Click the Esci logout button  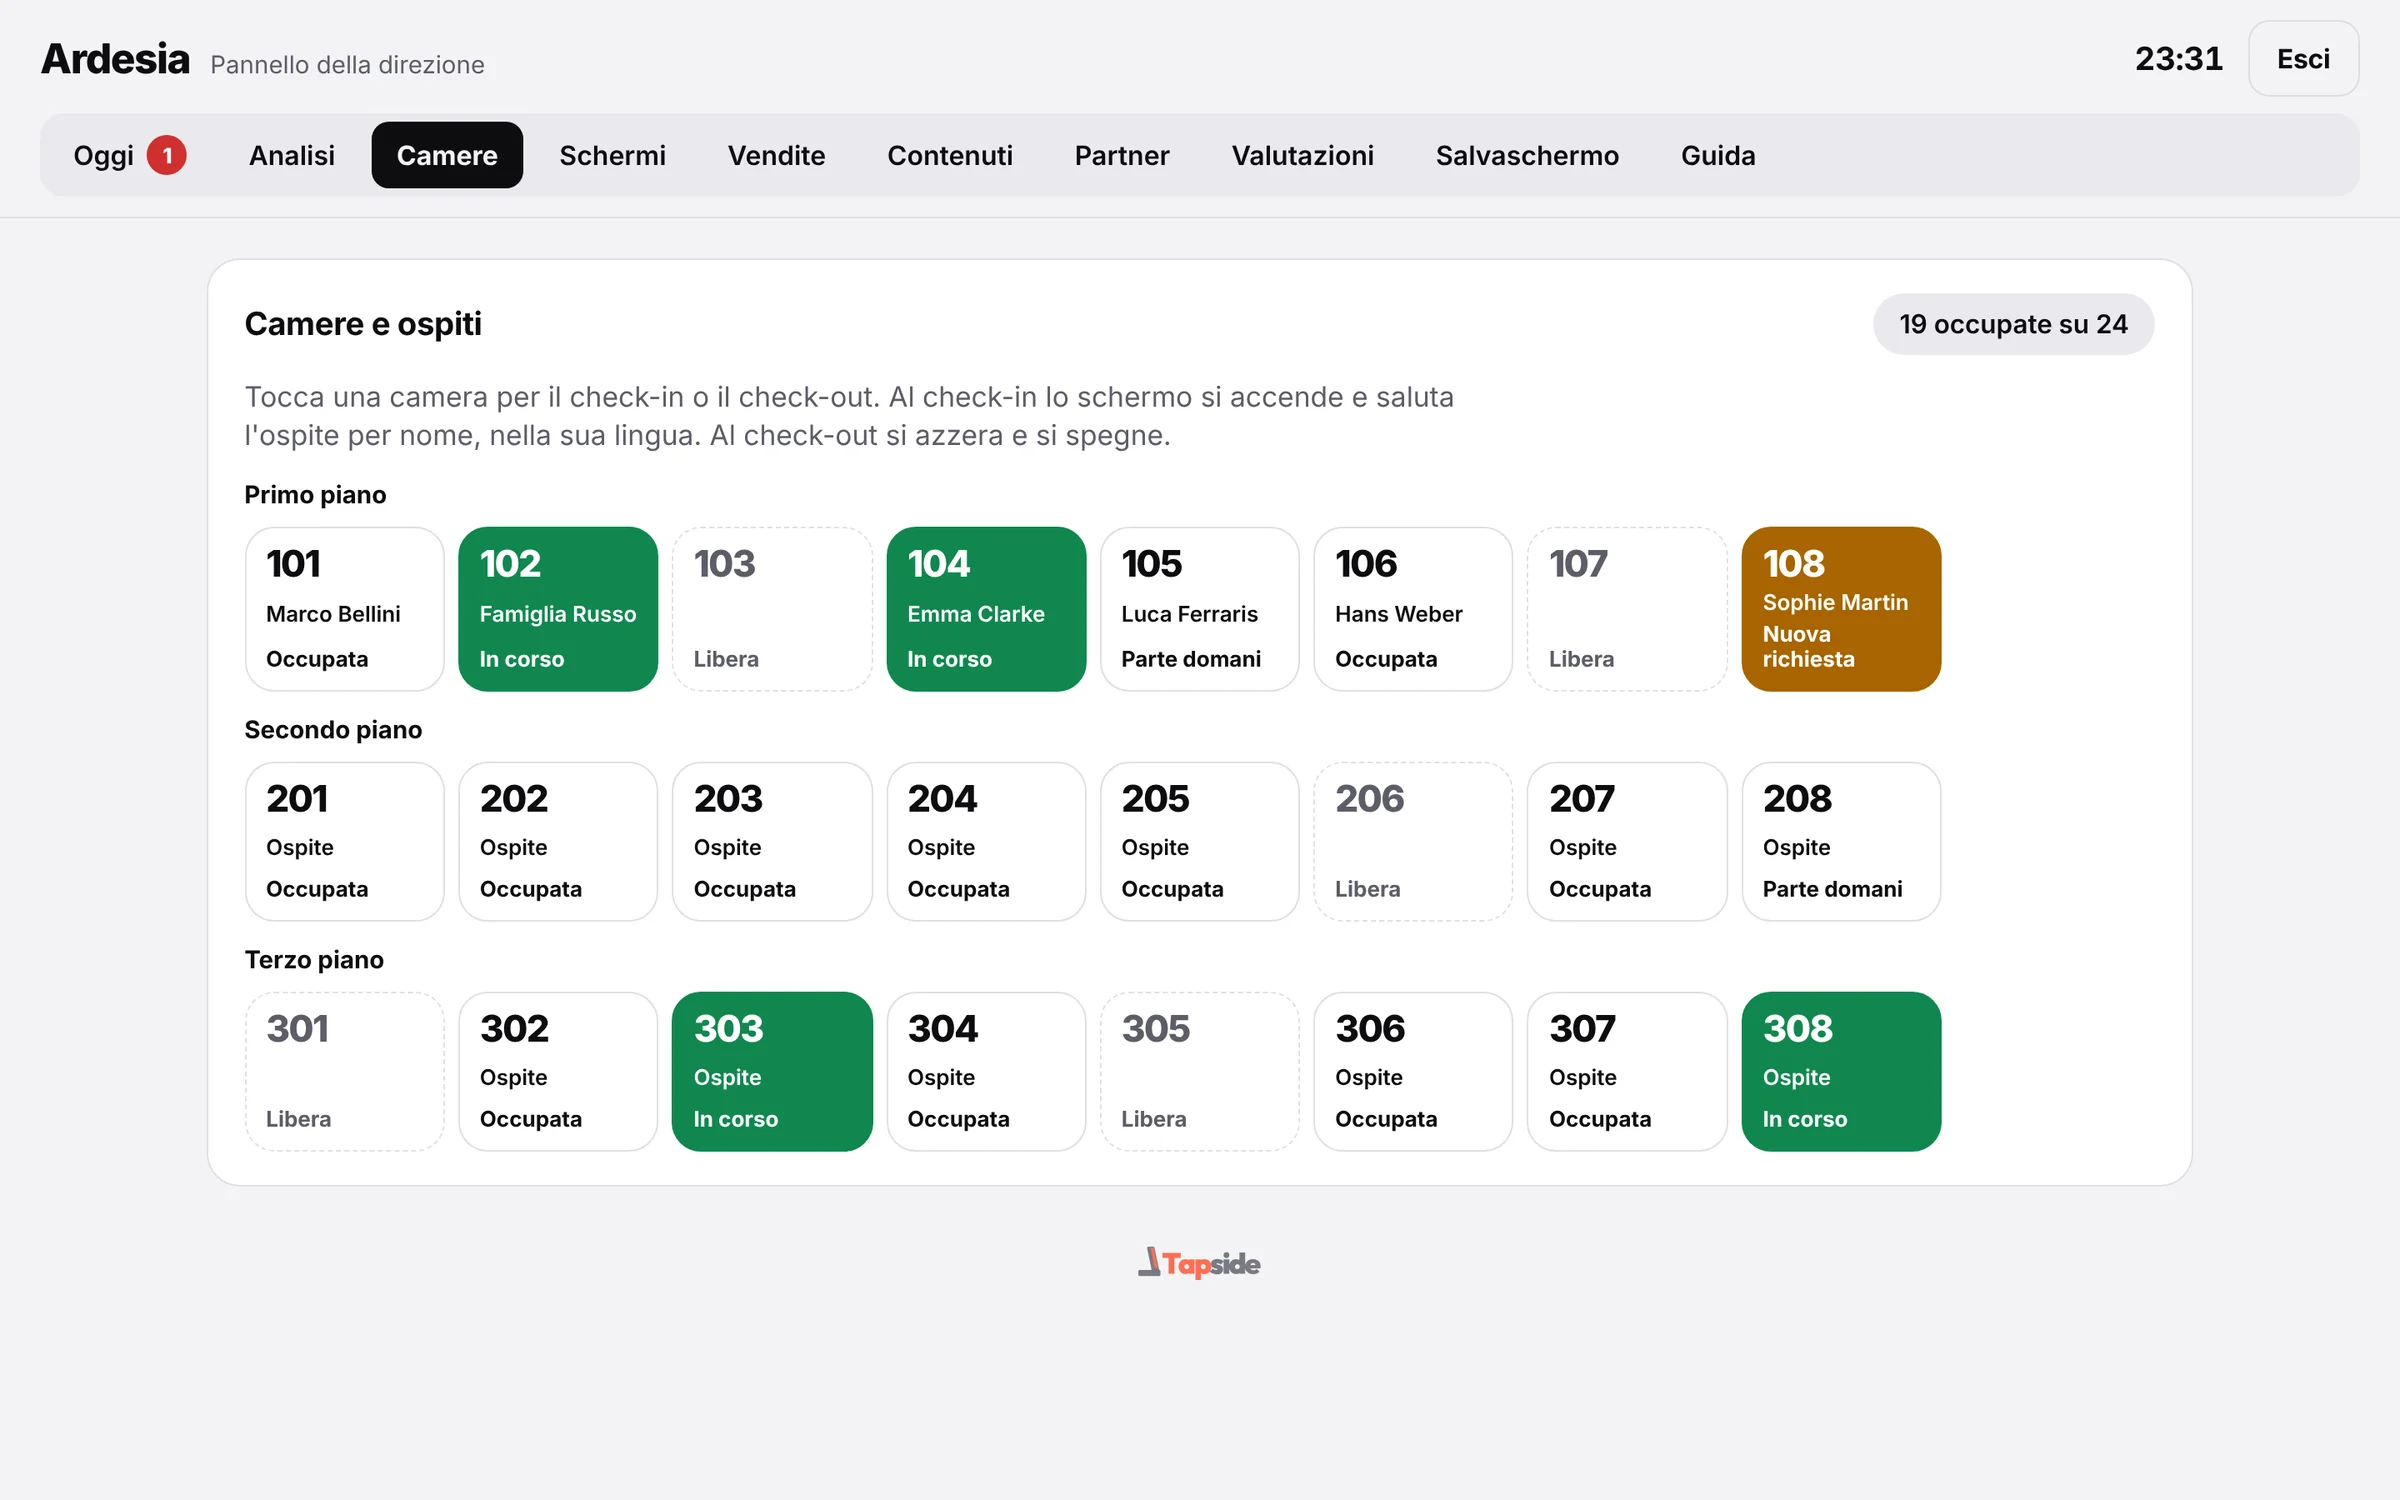[x=2303, y=59]
